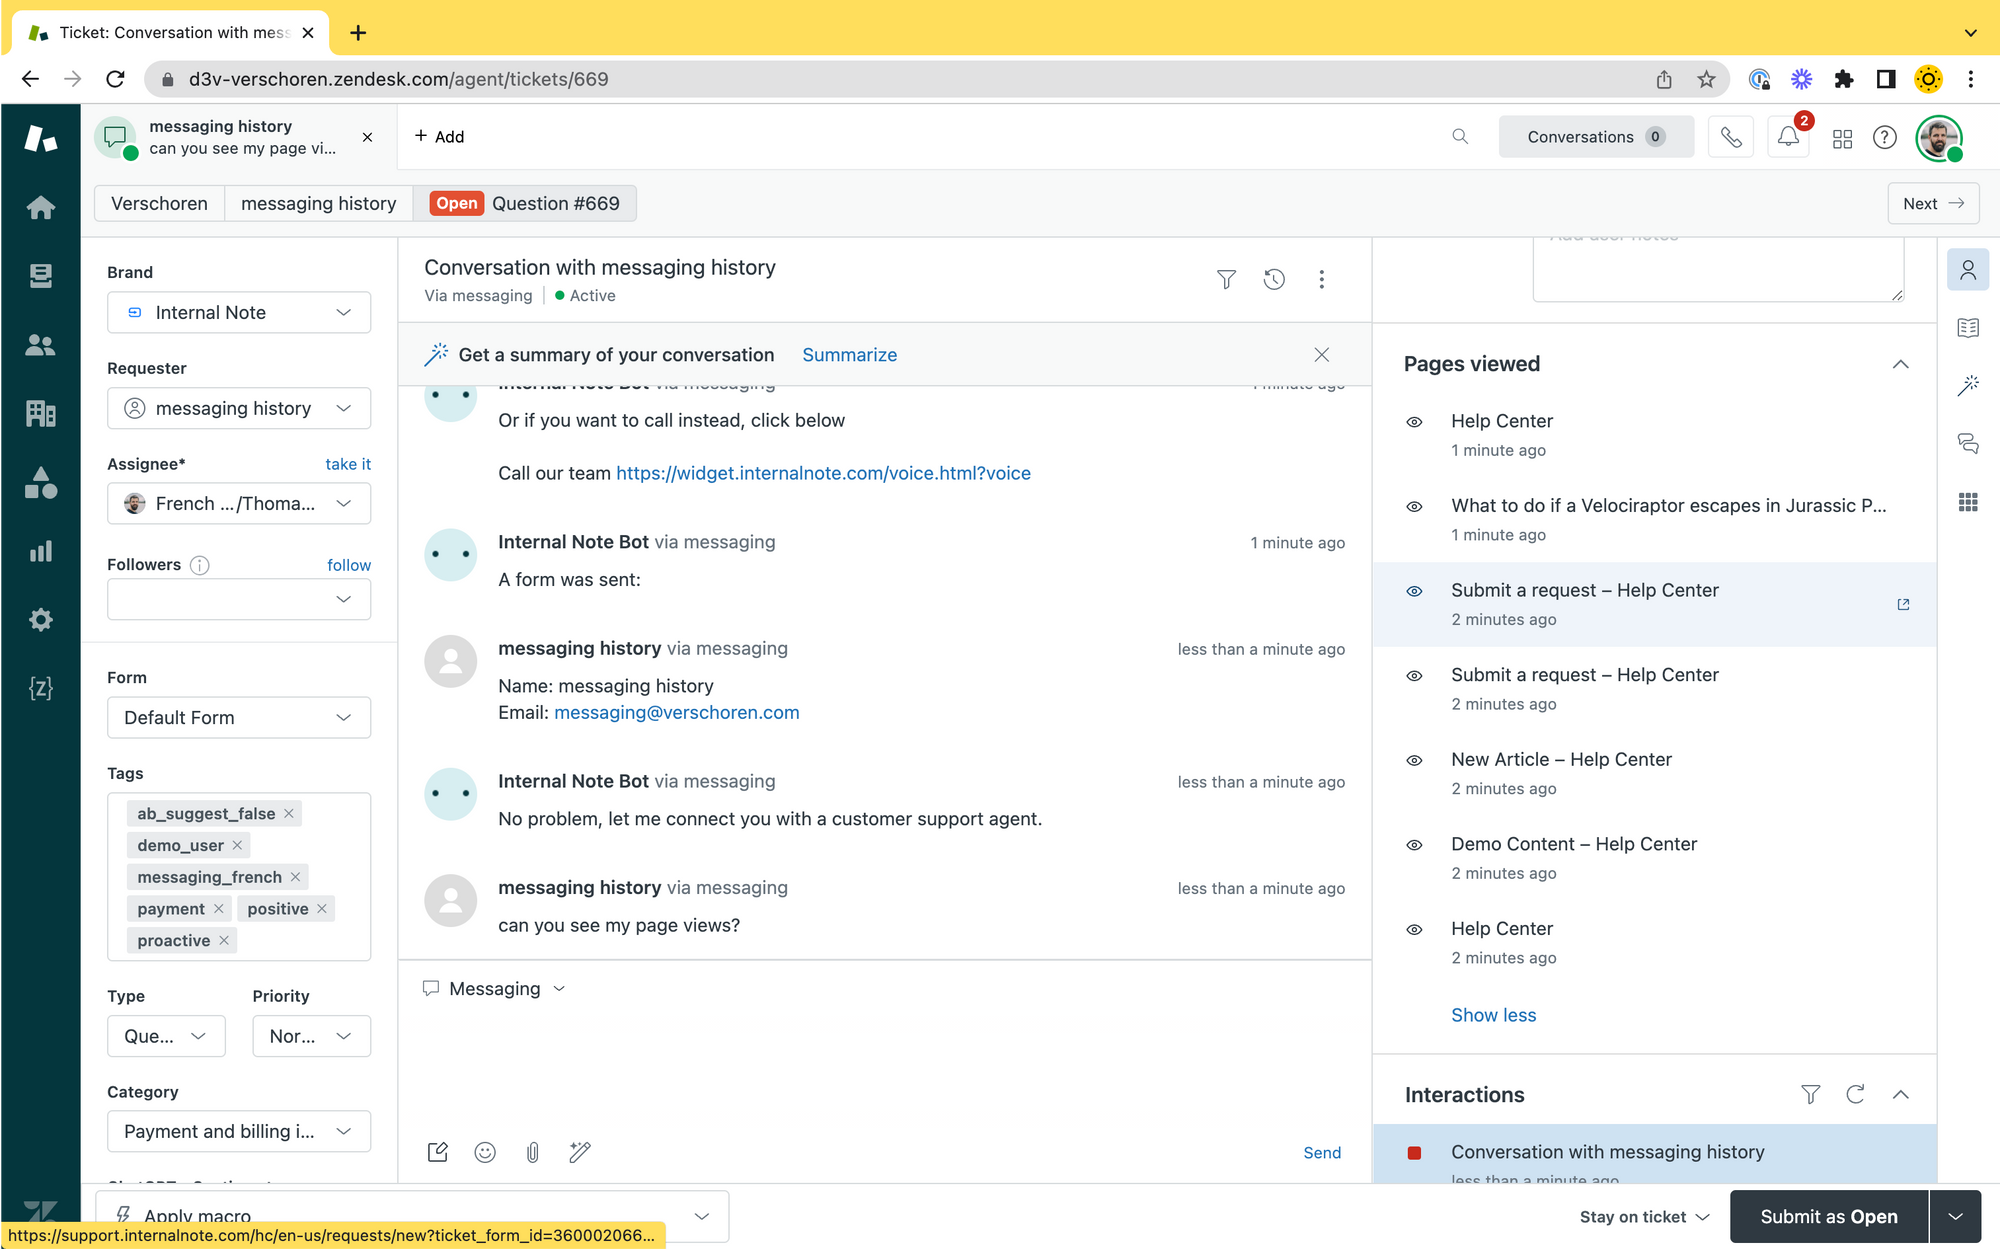
Task: Show ticket events history clock icon
Action: pos(1274,280)
